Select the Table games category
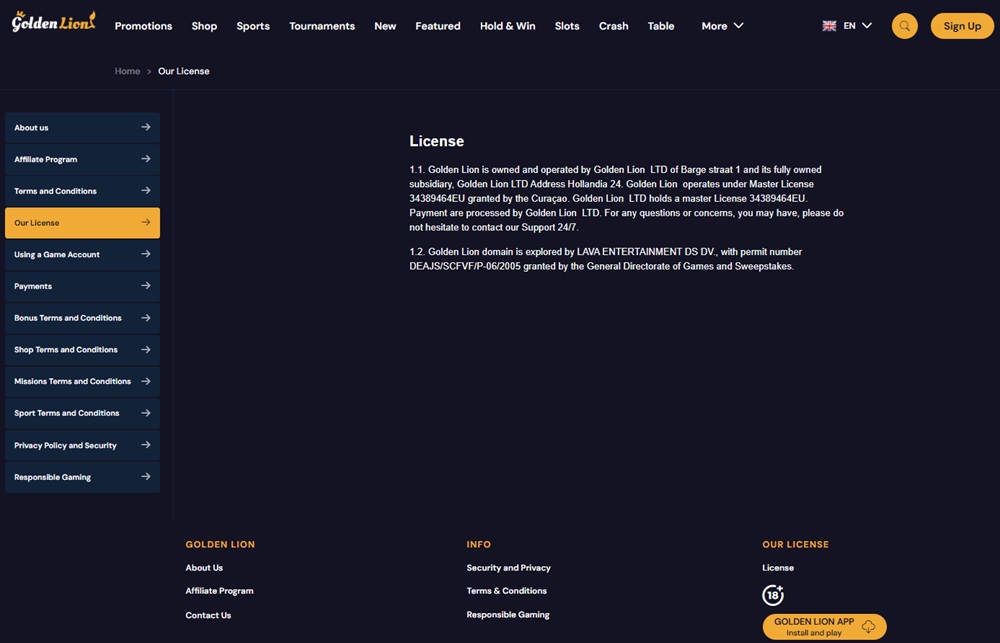 pyautogui.click(x=661, y=26)
